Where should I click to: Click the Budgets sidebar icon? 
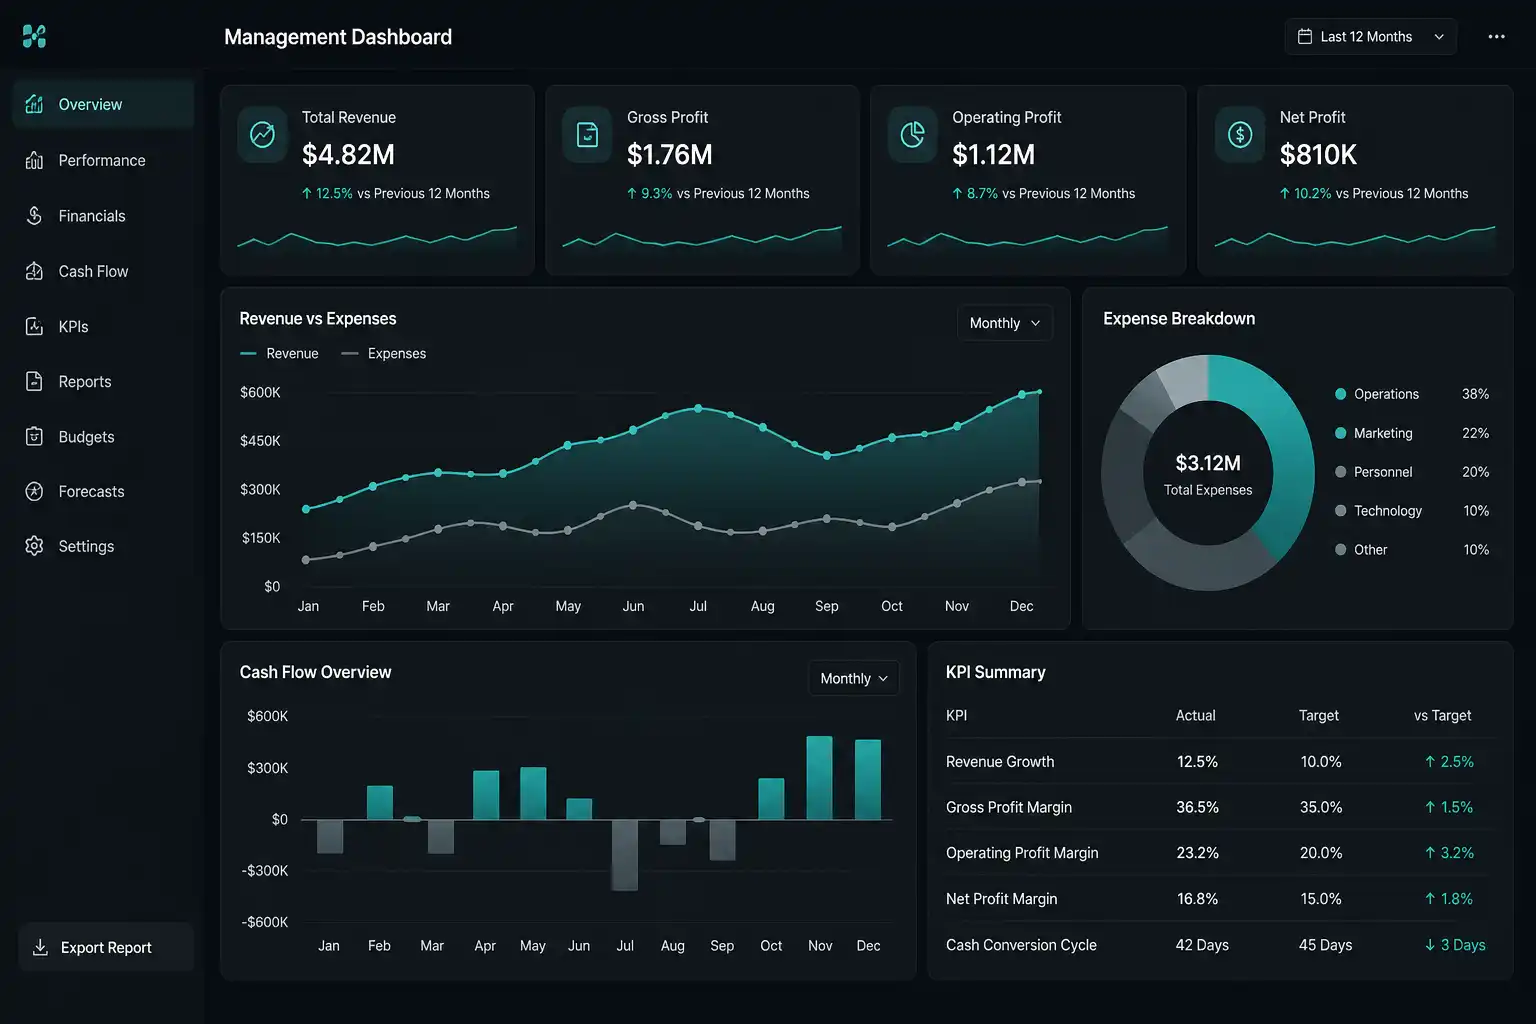[x=34, y=436]
